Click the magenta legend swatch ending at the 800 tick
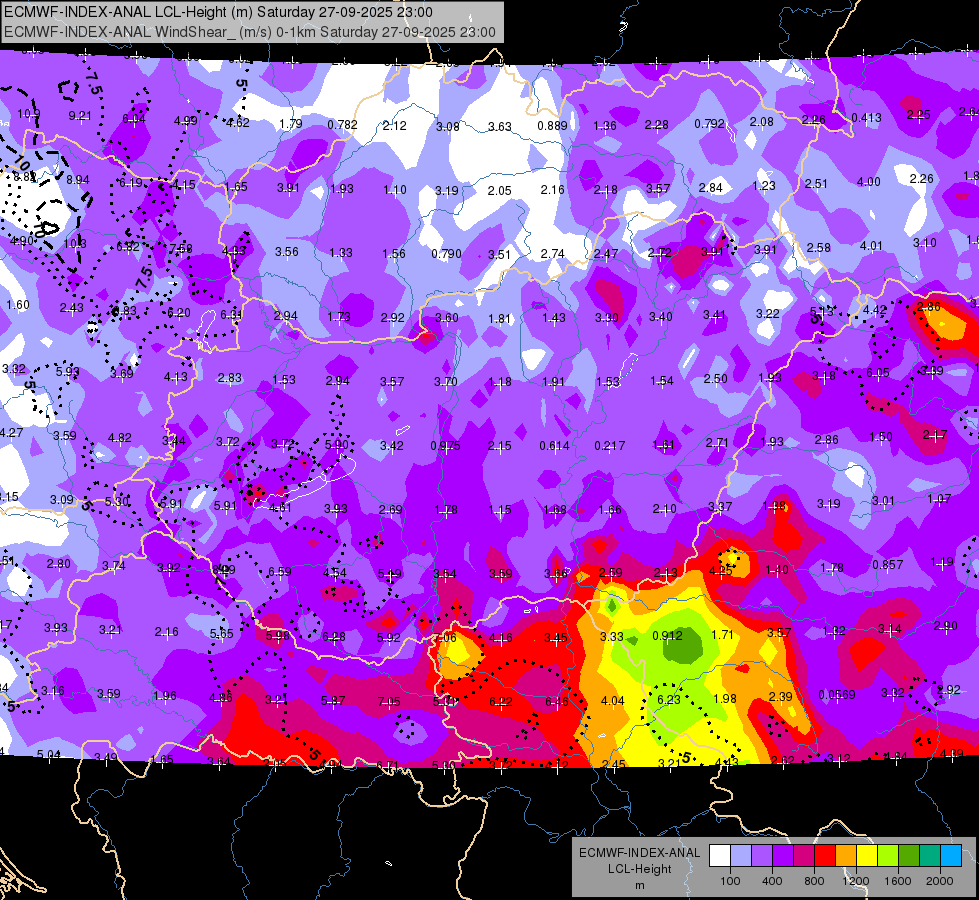The width and height of the screenshot is (979, 900). (x=804, y=855)
